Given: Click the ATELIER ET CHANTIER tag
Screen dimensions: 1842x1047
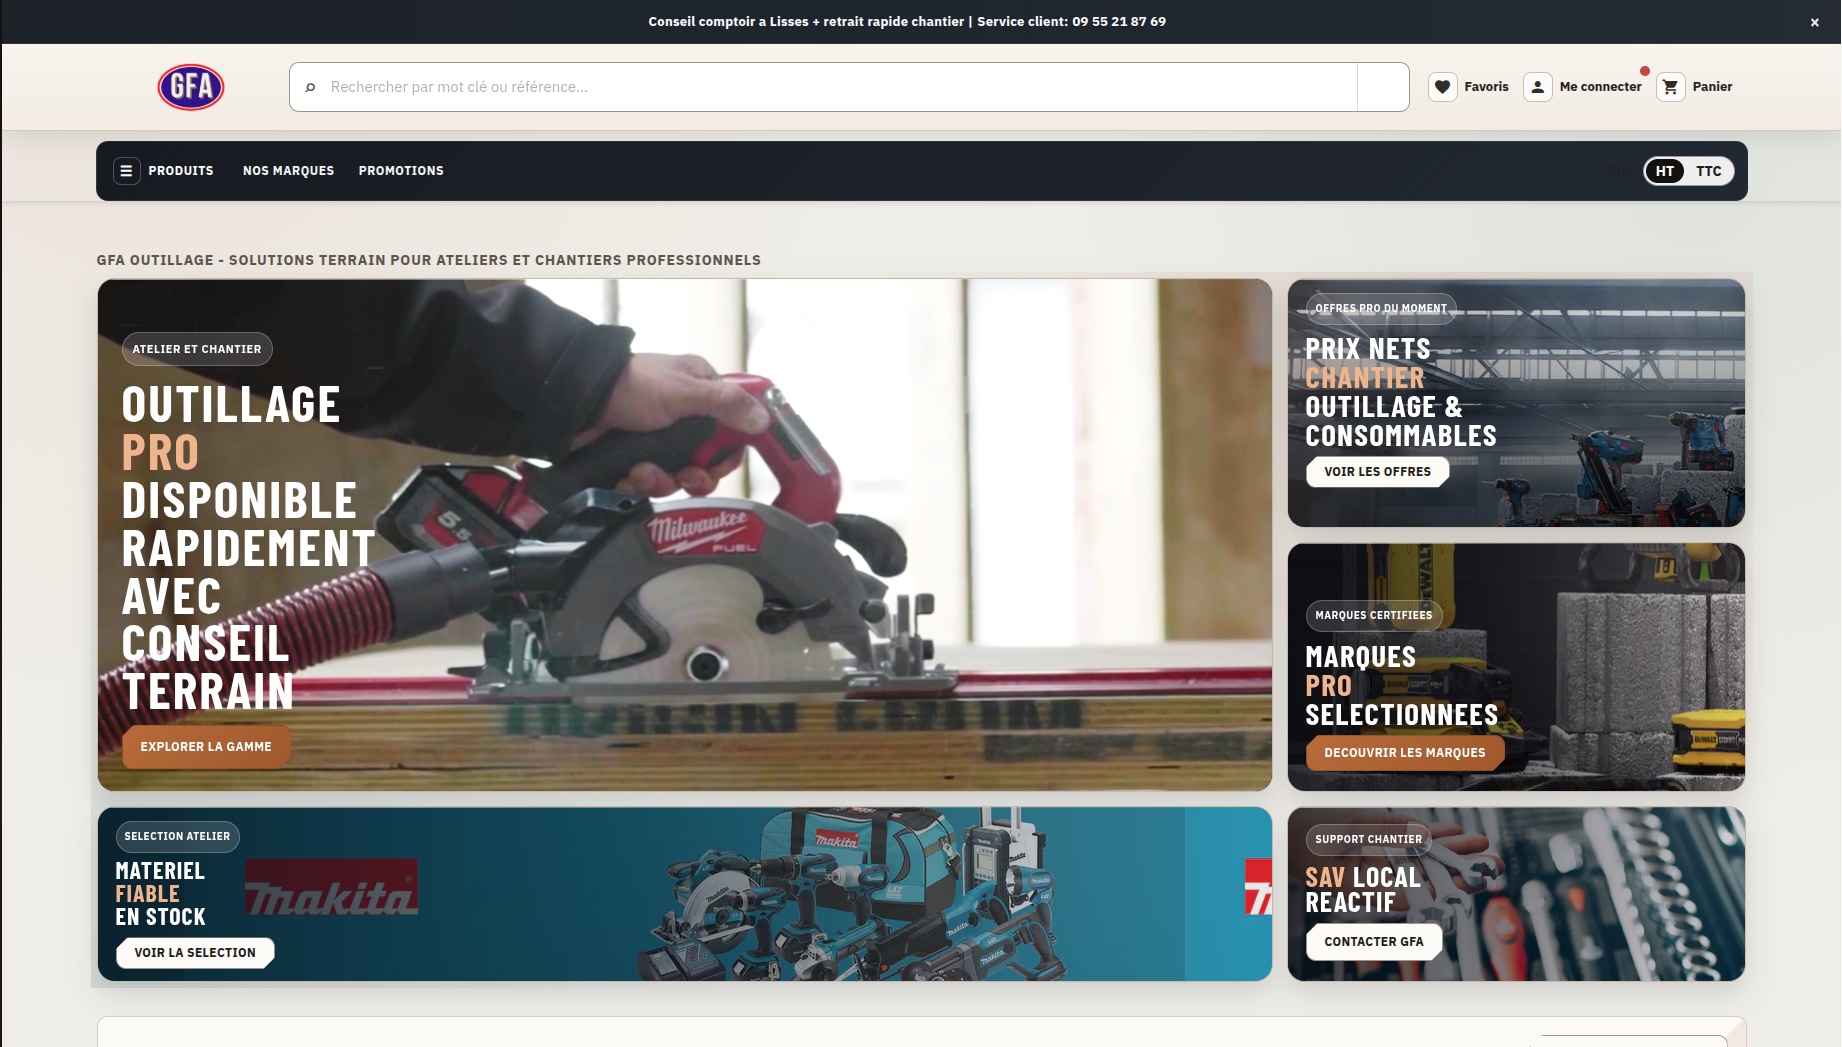Looking at the screenshot, I should [197, 349].
